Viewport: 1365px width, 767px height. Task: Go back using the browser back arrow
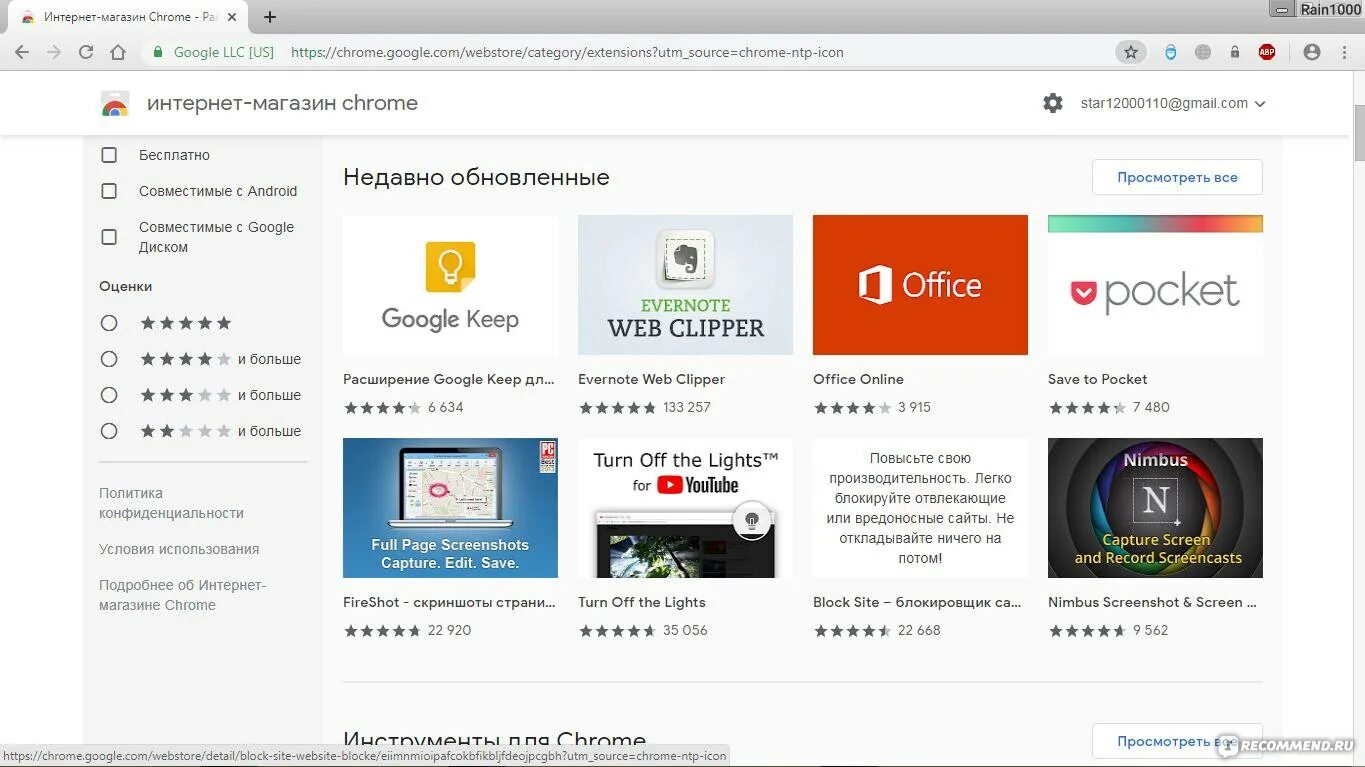click(x=22, y=52)
